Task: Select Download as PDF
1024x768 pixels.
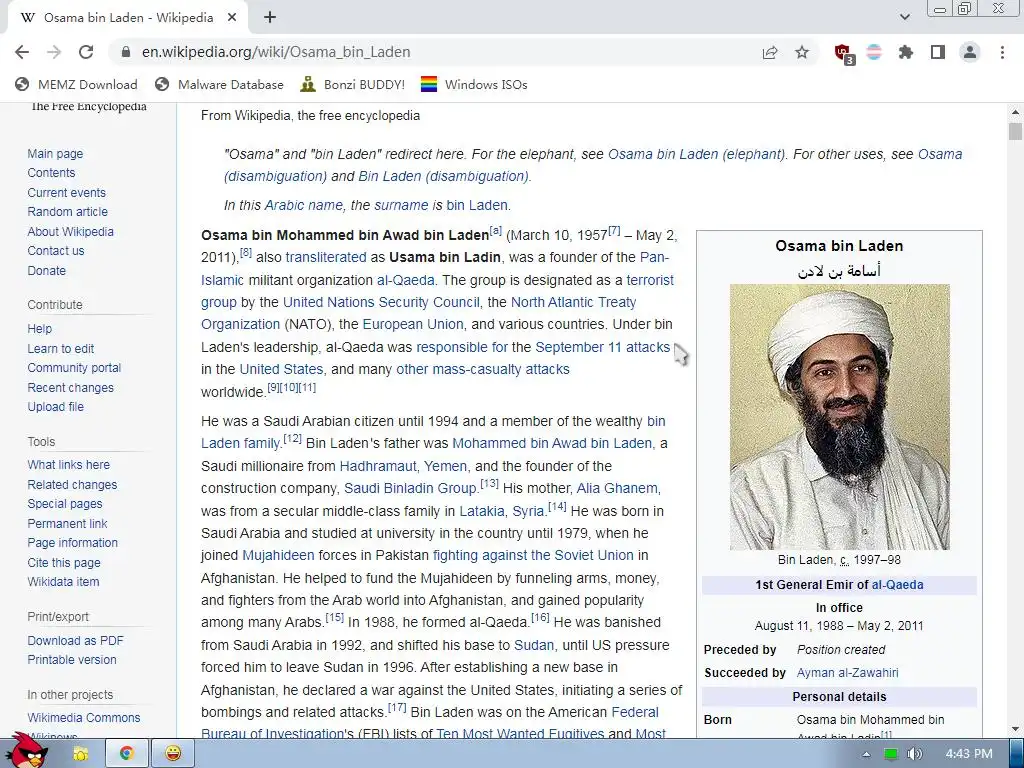Action: (75, 641)
